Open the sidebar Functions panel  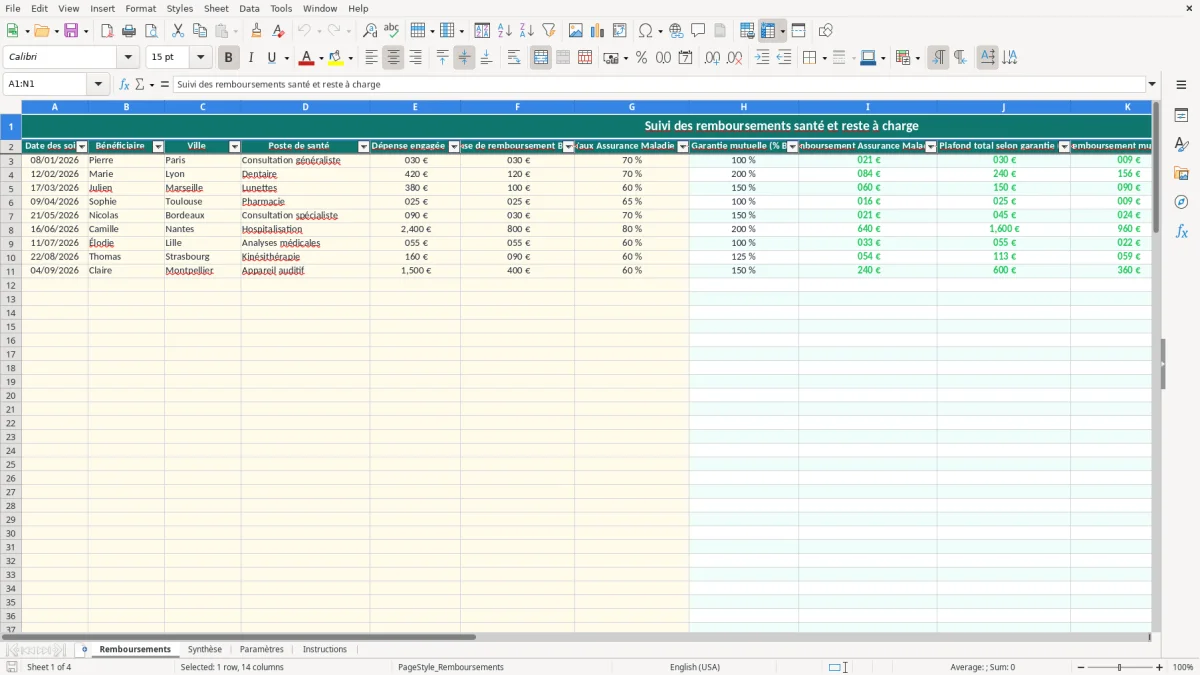[x=1181, y=232]
